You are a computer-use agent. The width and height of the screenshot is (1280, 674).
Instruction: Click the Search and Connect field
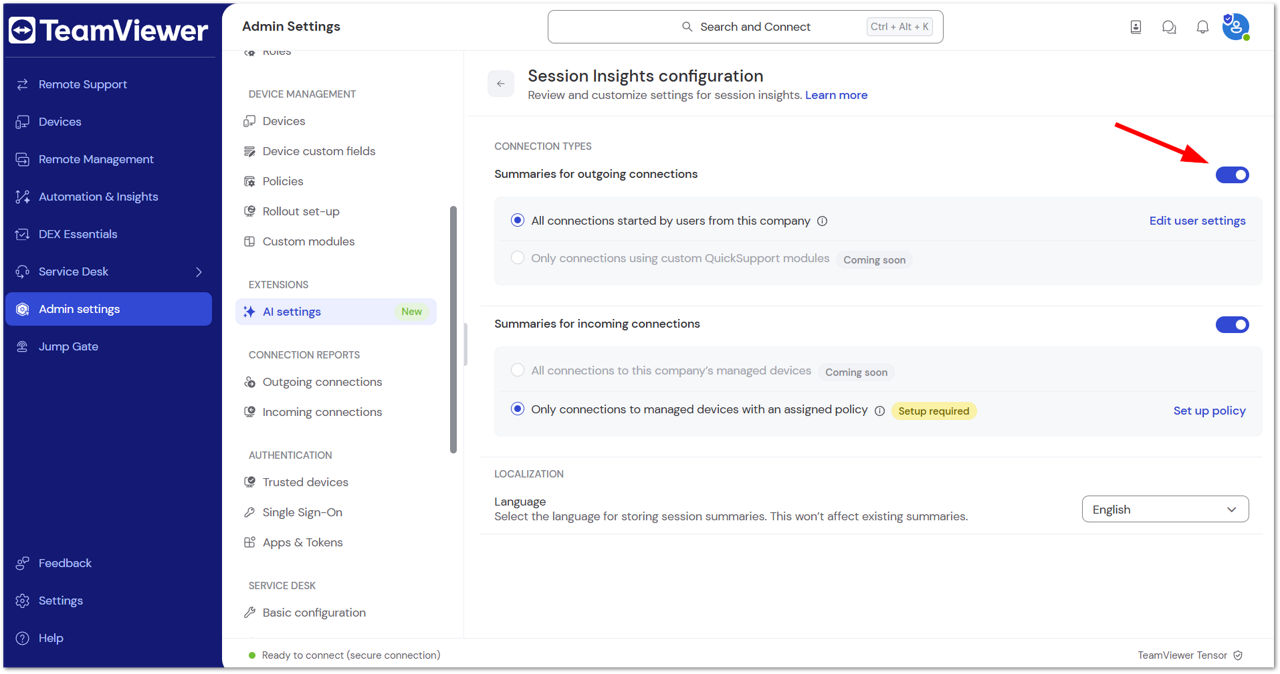745,27
